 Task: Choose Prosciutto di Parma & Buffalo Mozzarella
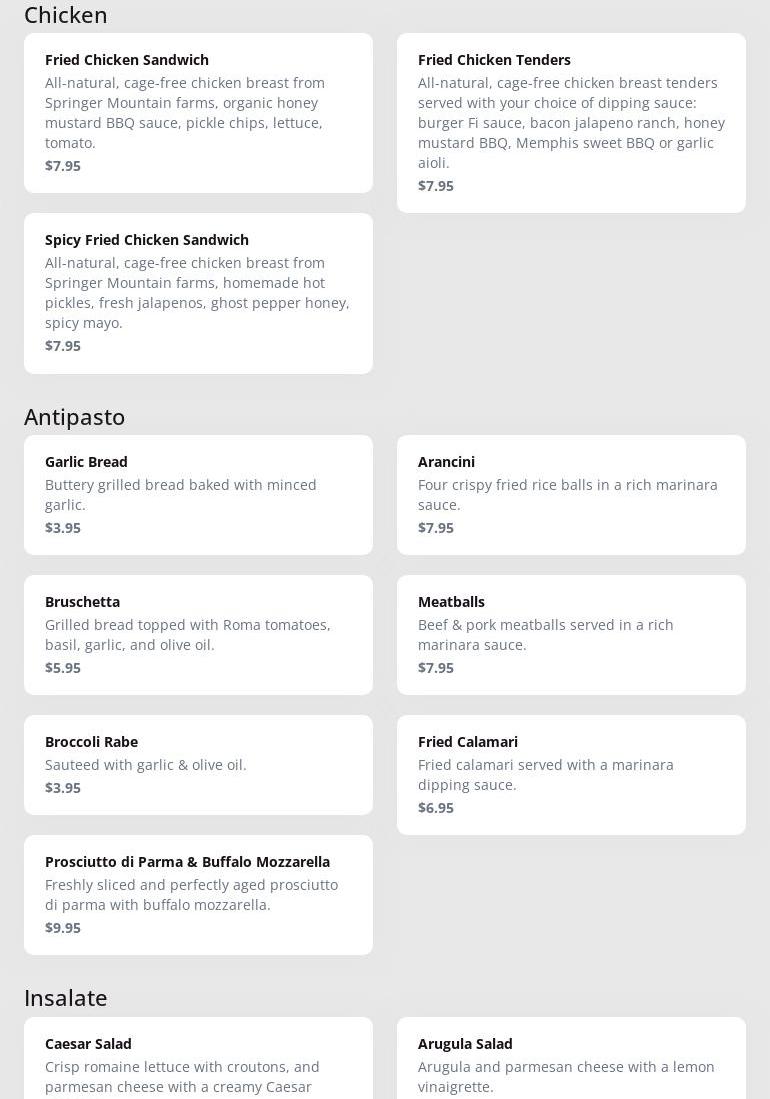(x=198, y=894)
